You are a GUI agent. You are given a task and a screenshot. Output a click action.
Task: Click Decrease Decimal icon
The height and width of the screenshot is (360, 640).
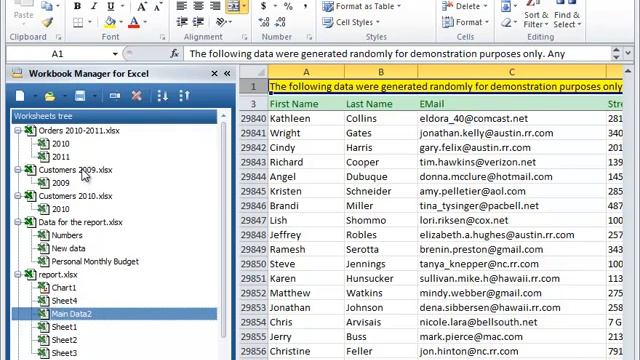(280, 22)
